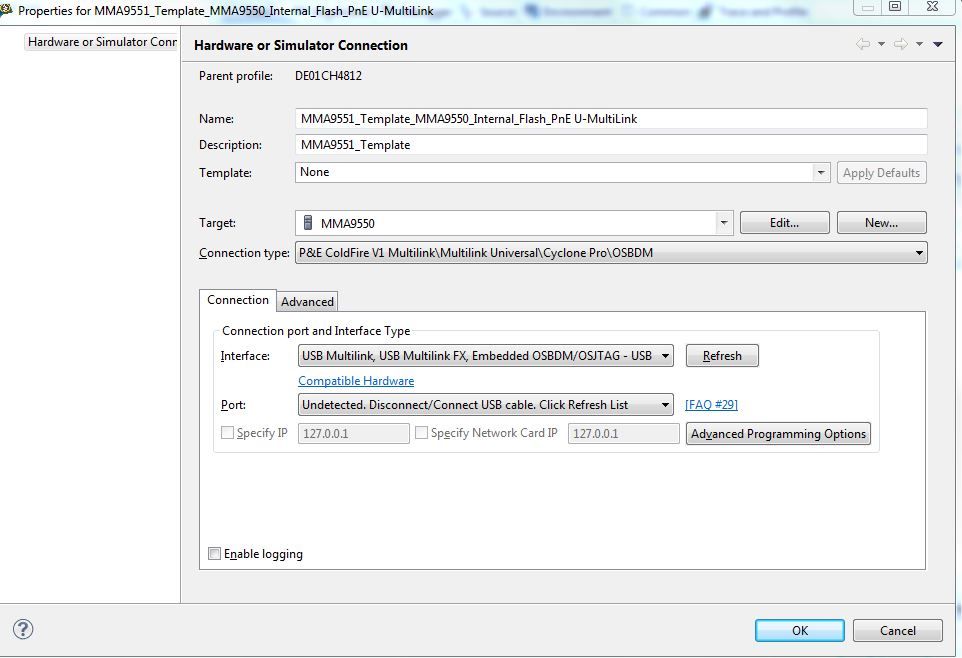962x658 pixels.
Task: Click the parent profile value DE01CH4812
Action: (328, 76)
